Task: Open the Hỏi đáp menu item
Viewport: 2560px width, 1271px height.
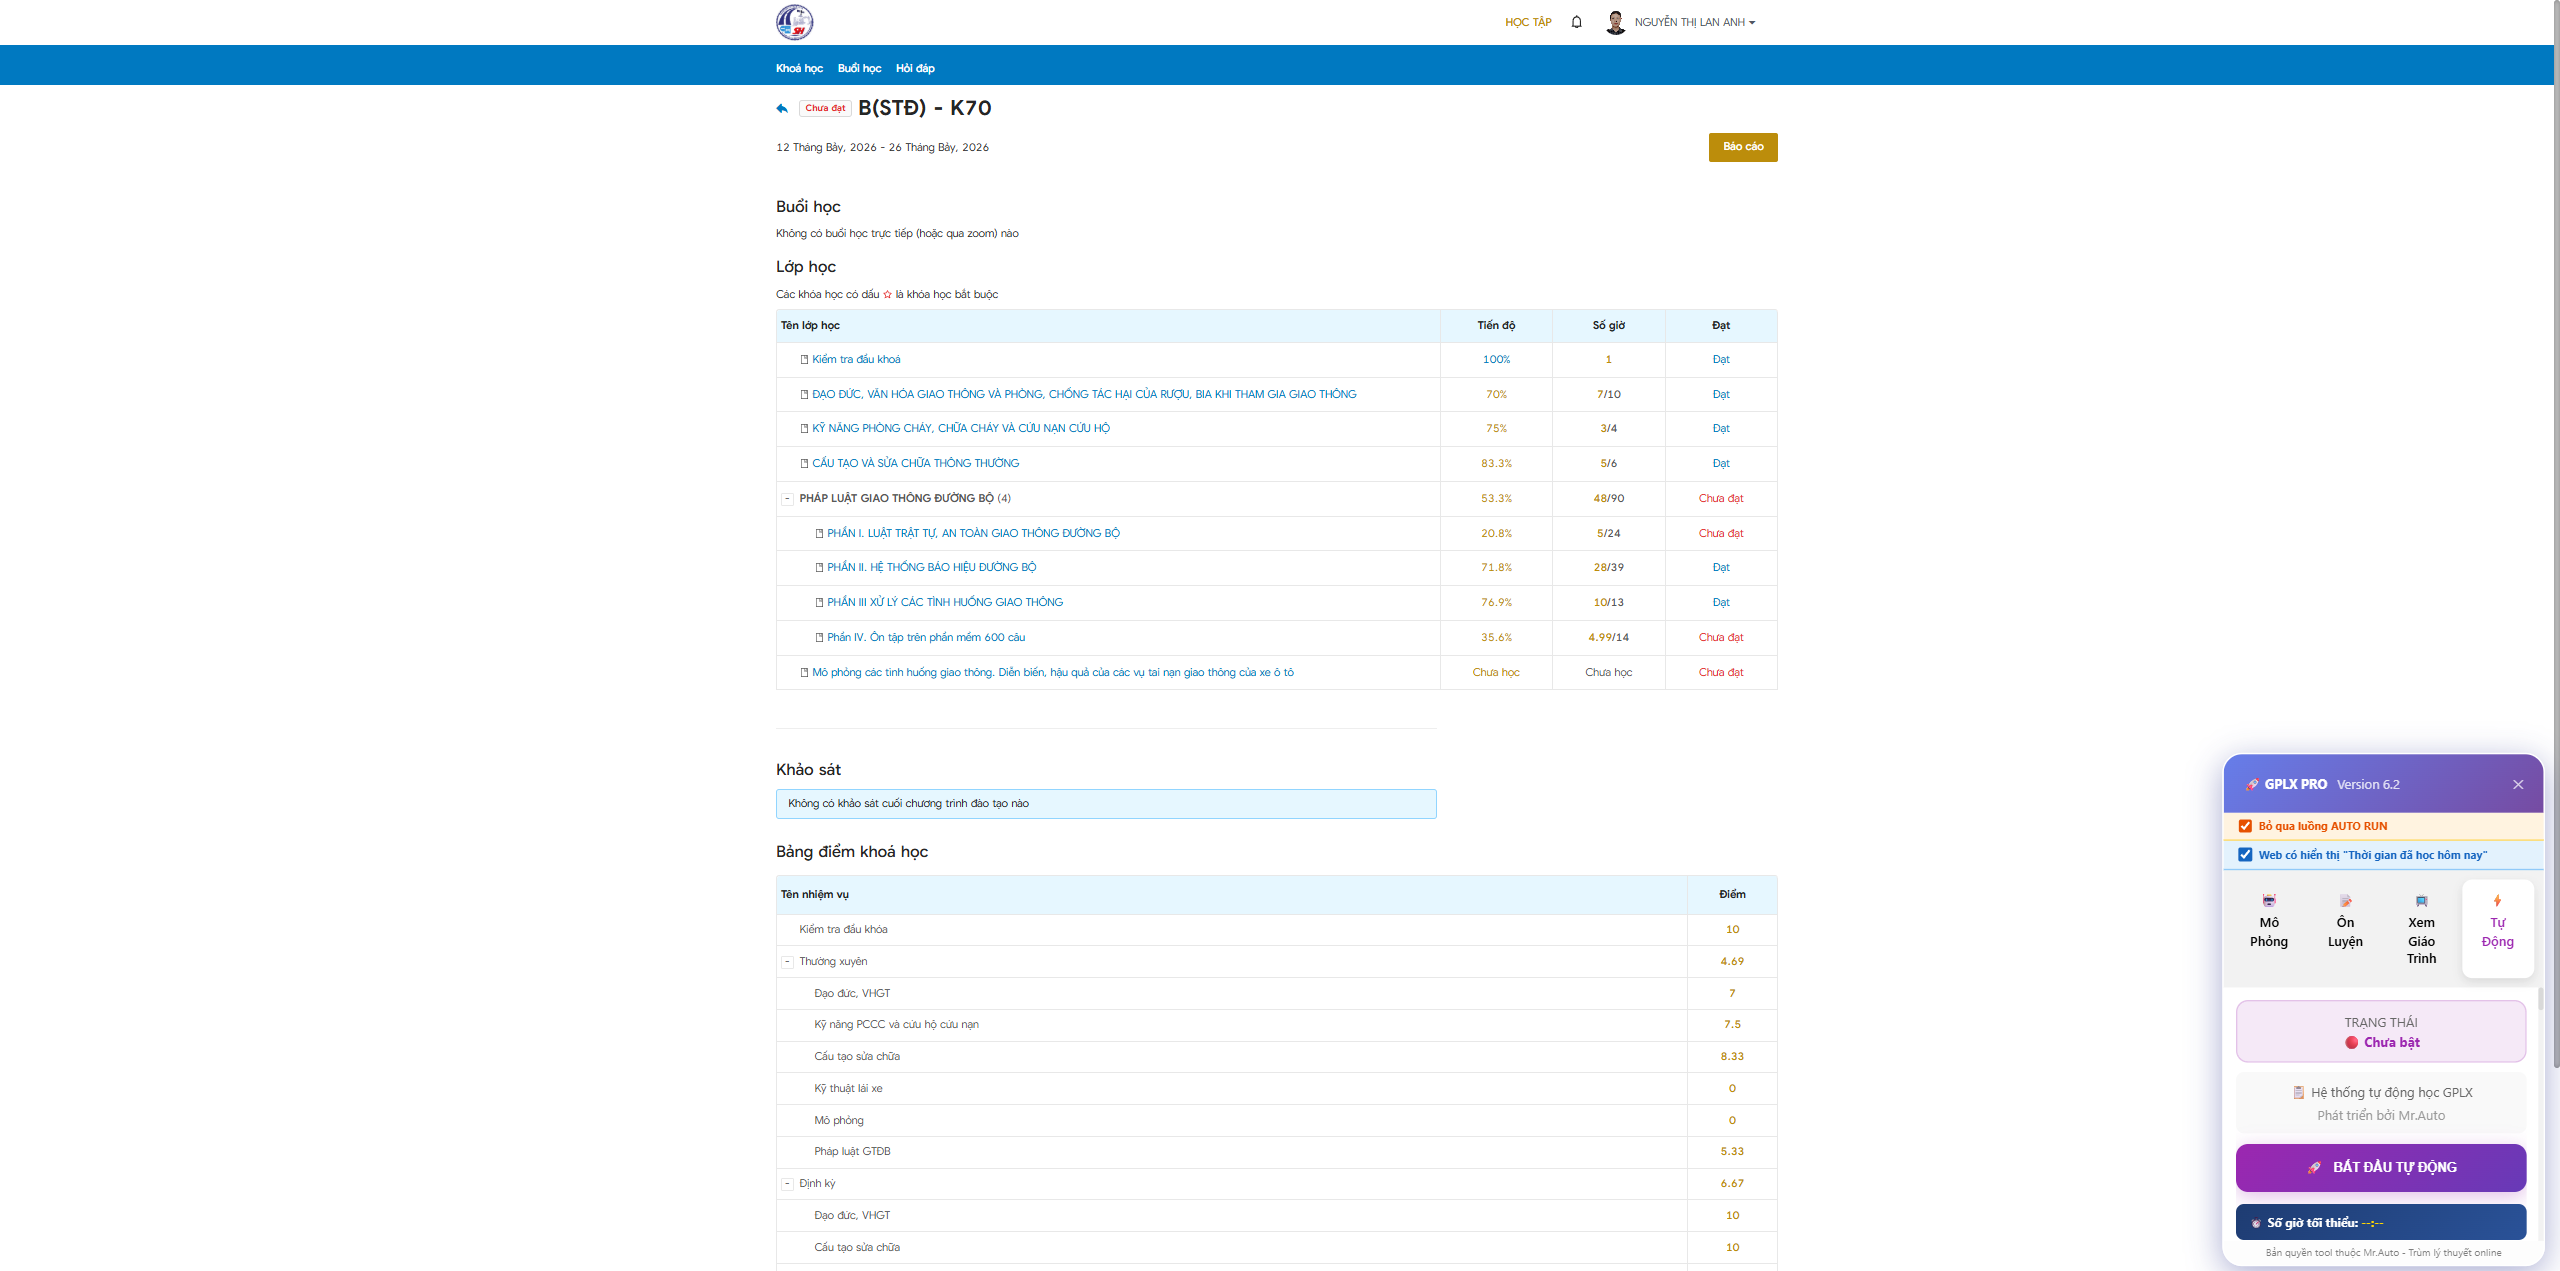Action: [x=915, y=68]
